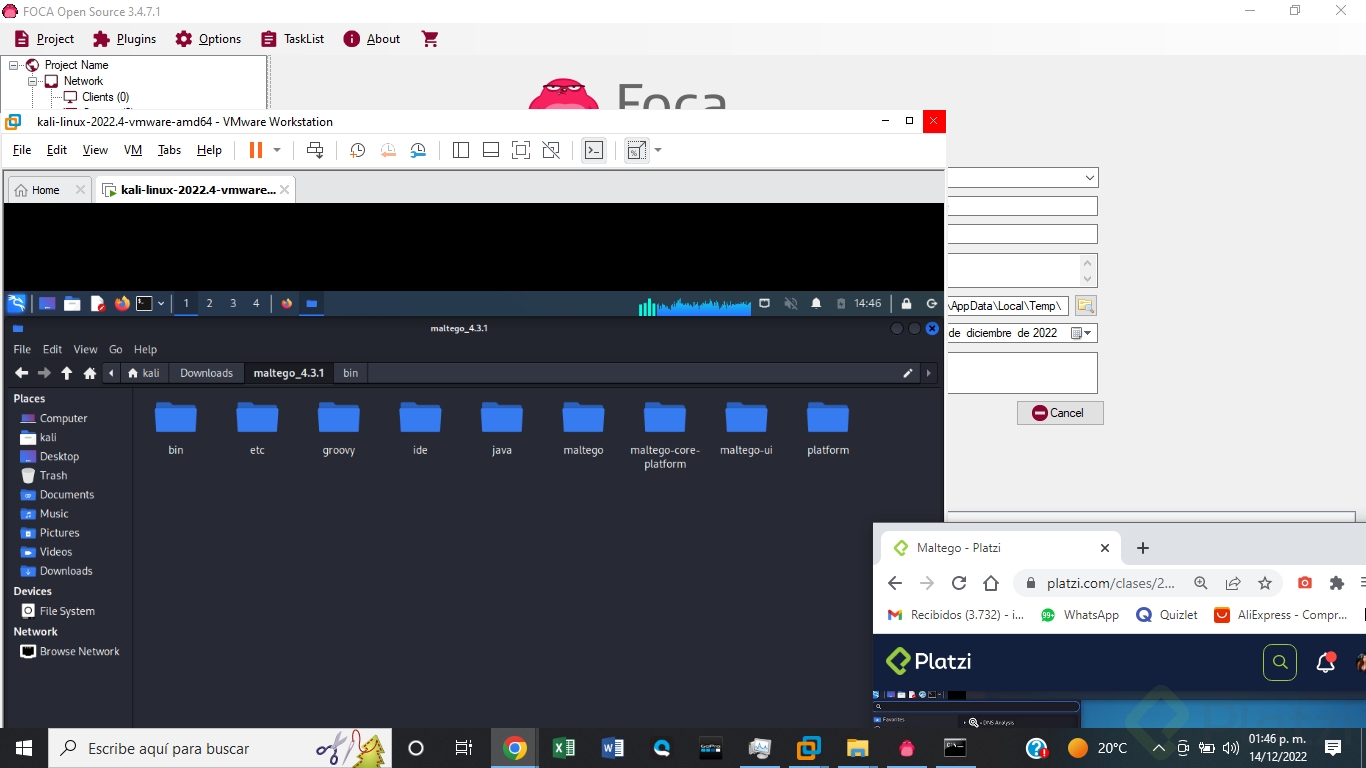The image size is (1366, 768).
Task: Bookmark the Platzi page with the star icon
Action: pyautogui.click(x=1265, y=583)
